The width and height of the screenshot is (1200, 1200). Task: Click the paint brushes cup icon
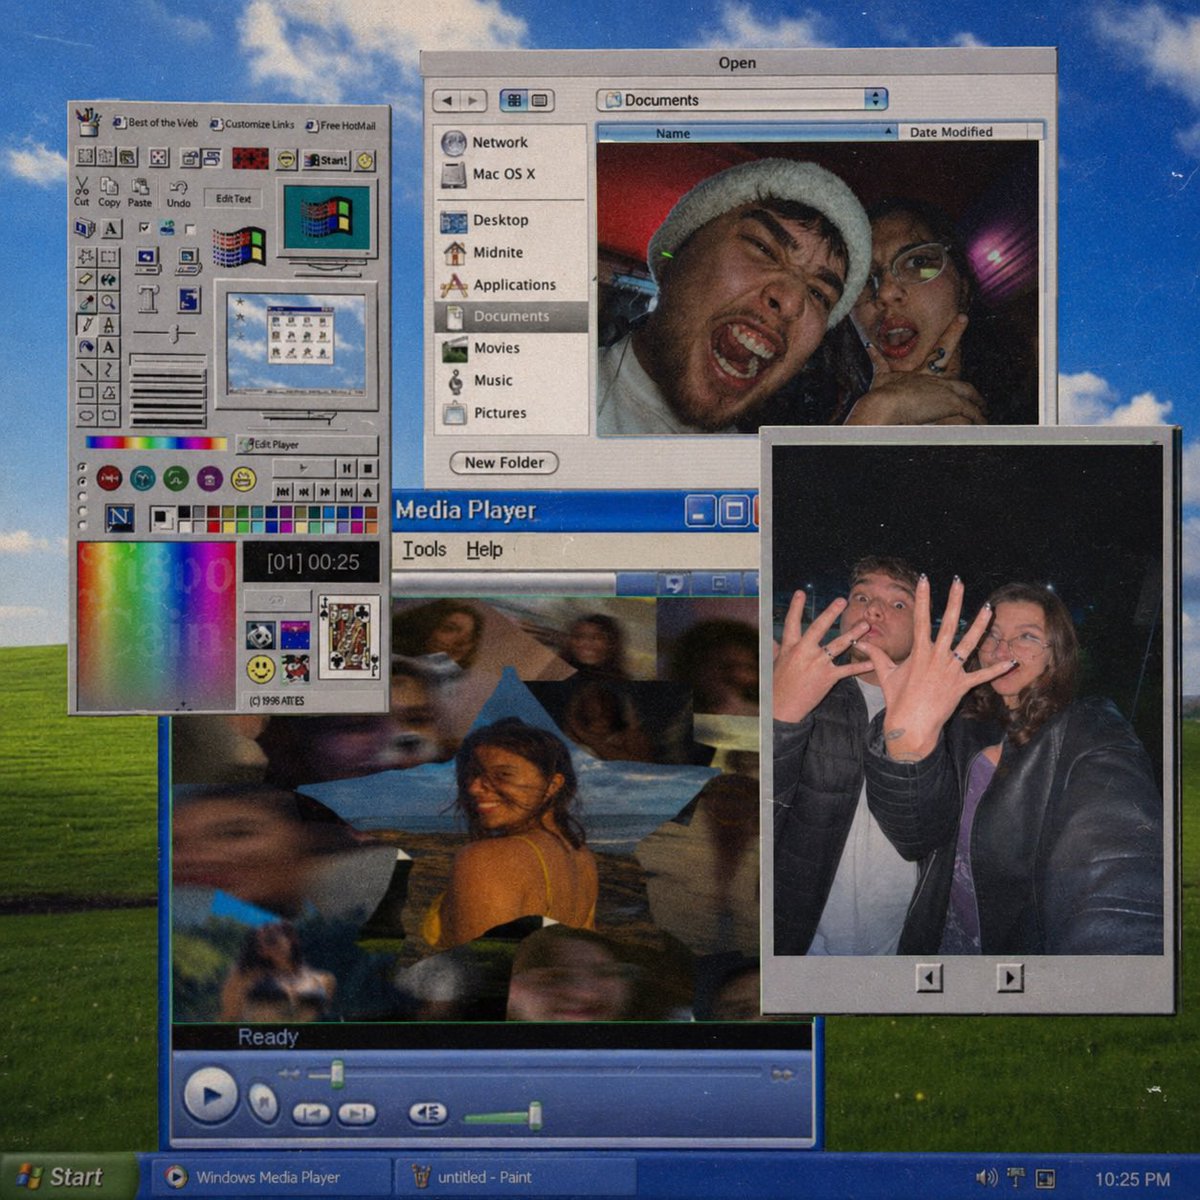coord(88,123)
